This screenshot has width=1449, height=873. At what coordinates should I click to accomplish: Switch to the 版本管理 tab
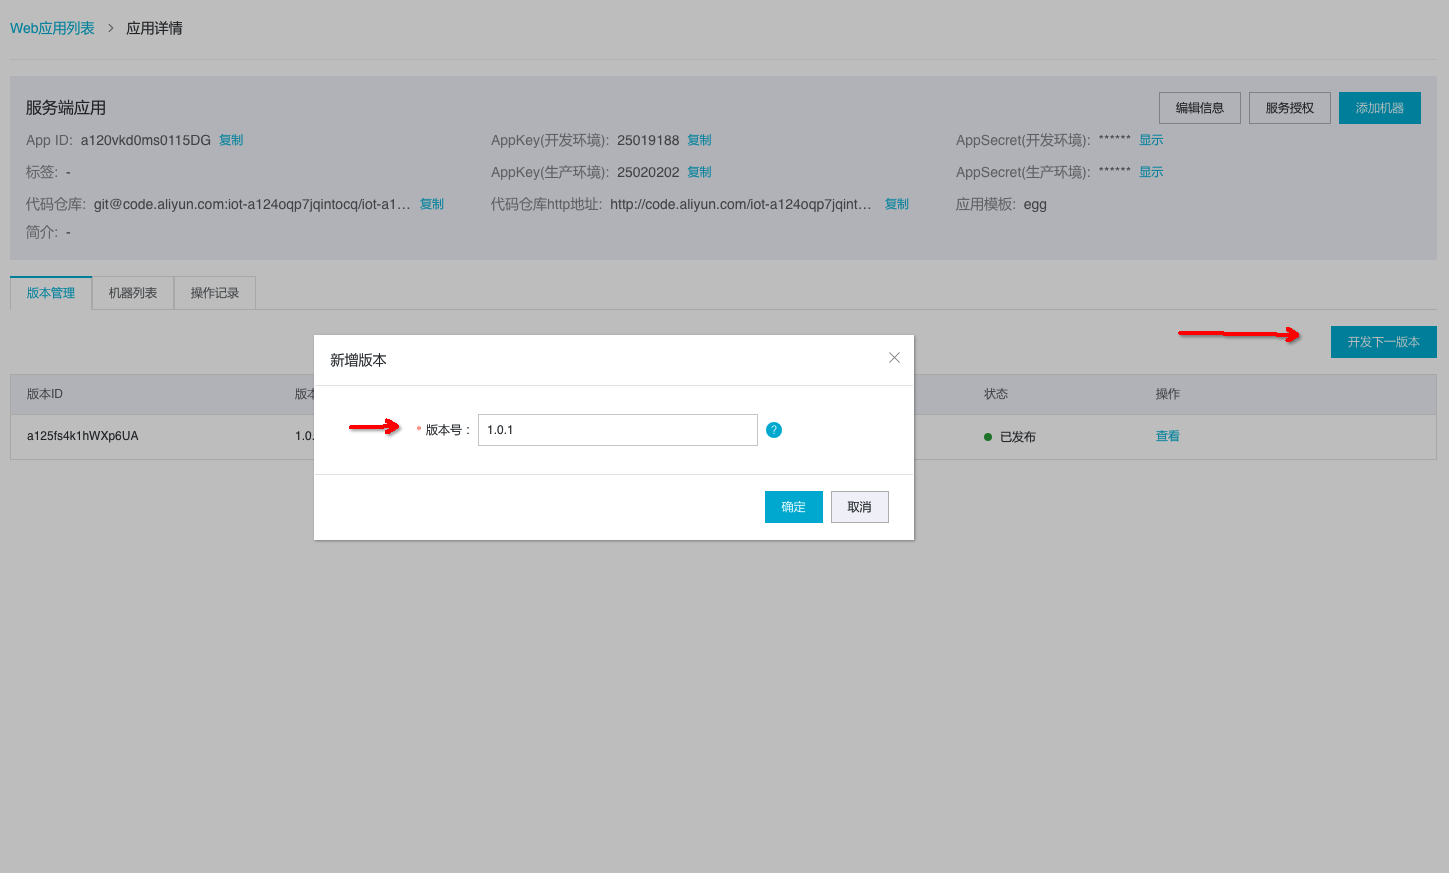pyautogui.click(x=51, y=293)
